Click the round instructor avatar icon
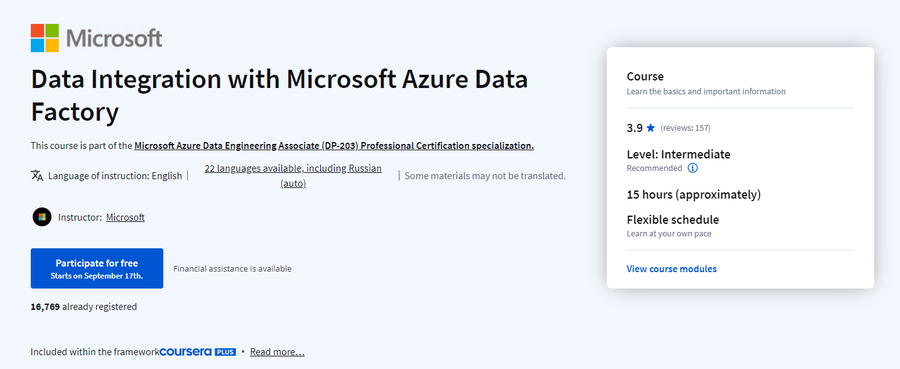This screenshot has width=900, height=369. (x=42, y=217)
